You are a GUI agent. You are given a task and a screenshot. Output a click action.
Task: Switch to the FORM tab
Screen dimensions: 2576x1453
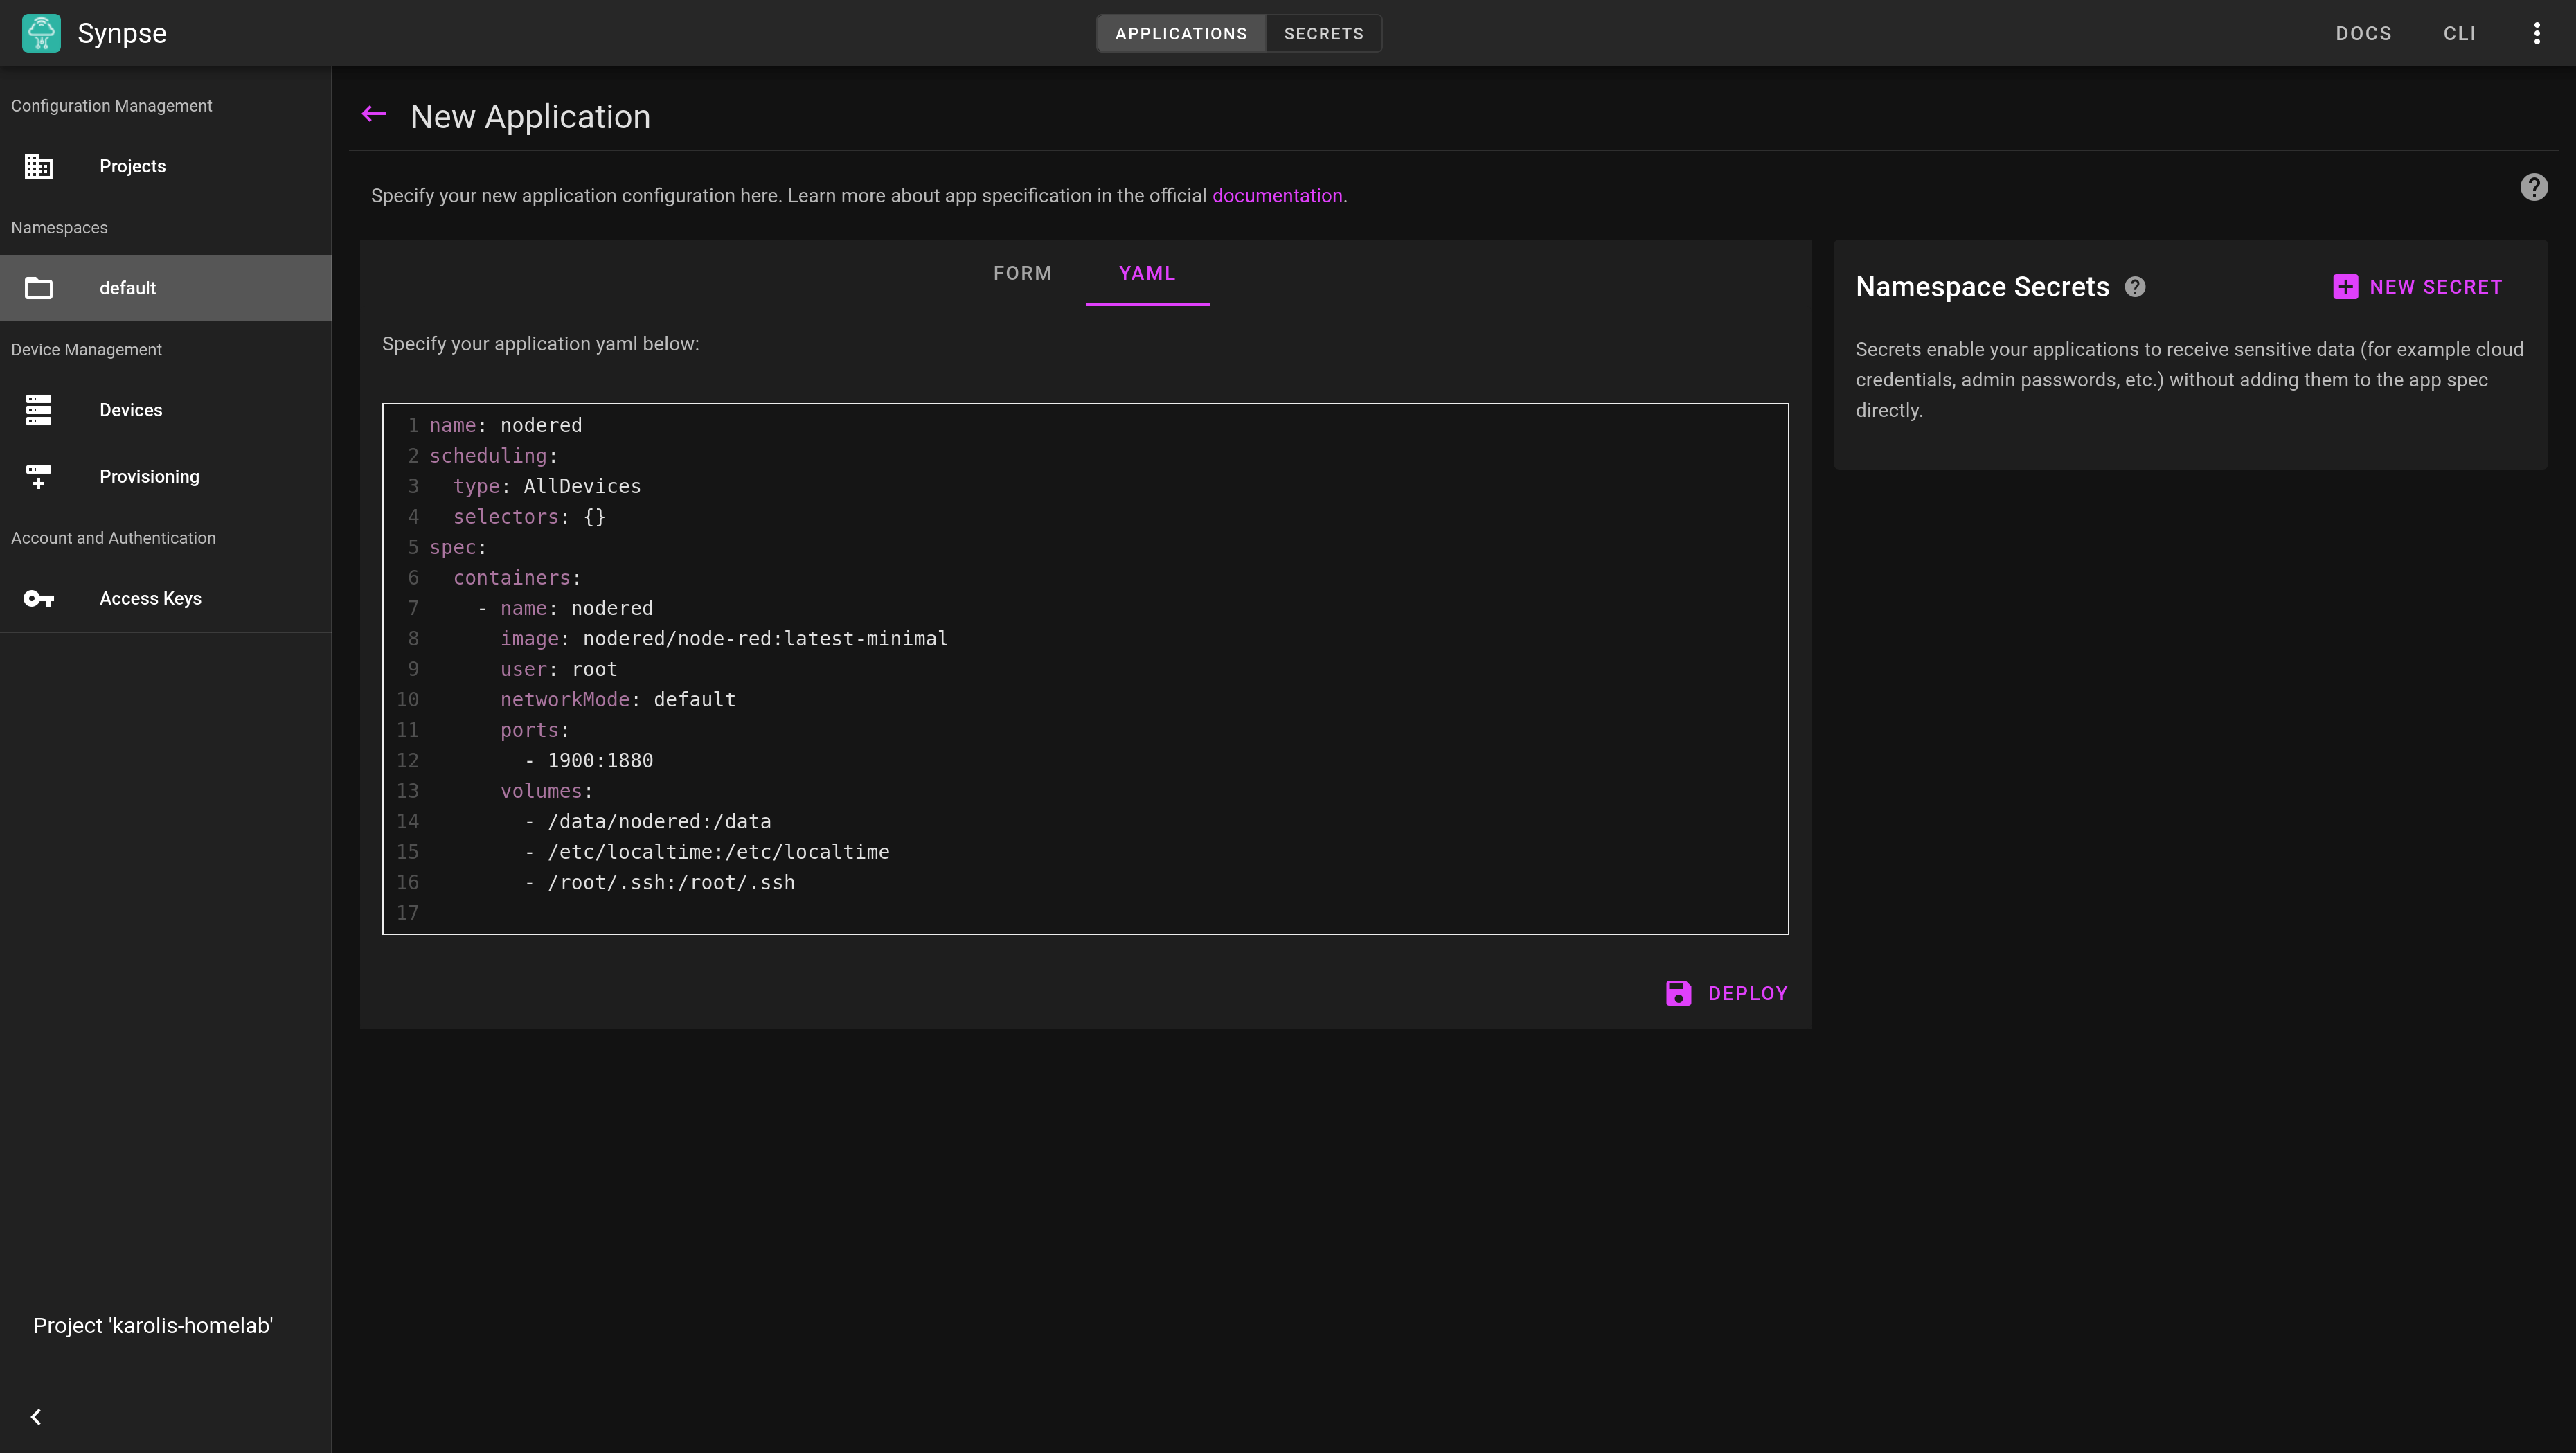click(1022, 273)
